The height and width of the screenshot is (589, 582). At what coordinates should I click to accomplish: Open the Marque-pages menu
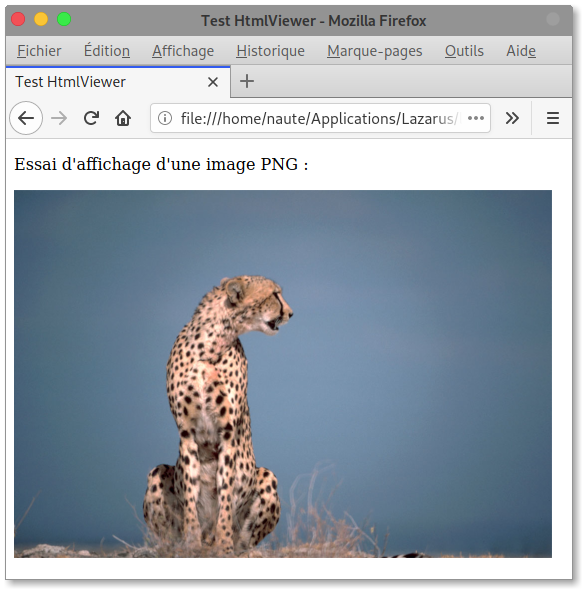(375, 51)
